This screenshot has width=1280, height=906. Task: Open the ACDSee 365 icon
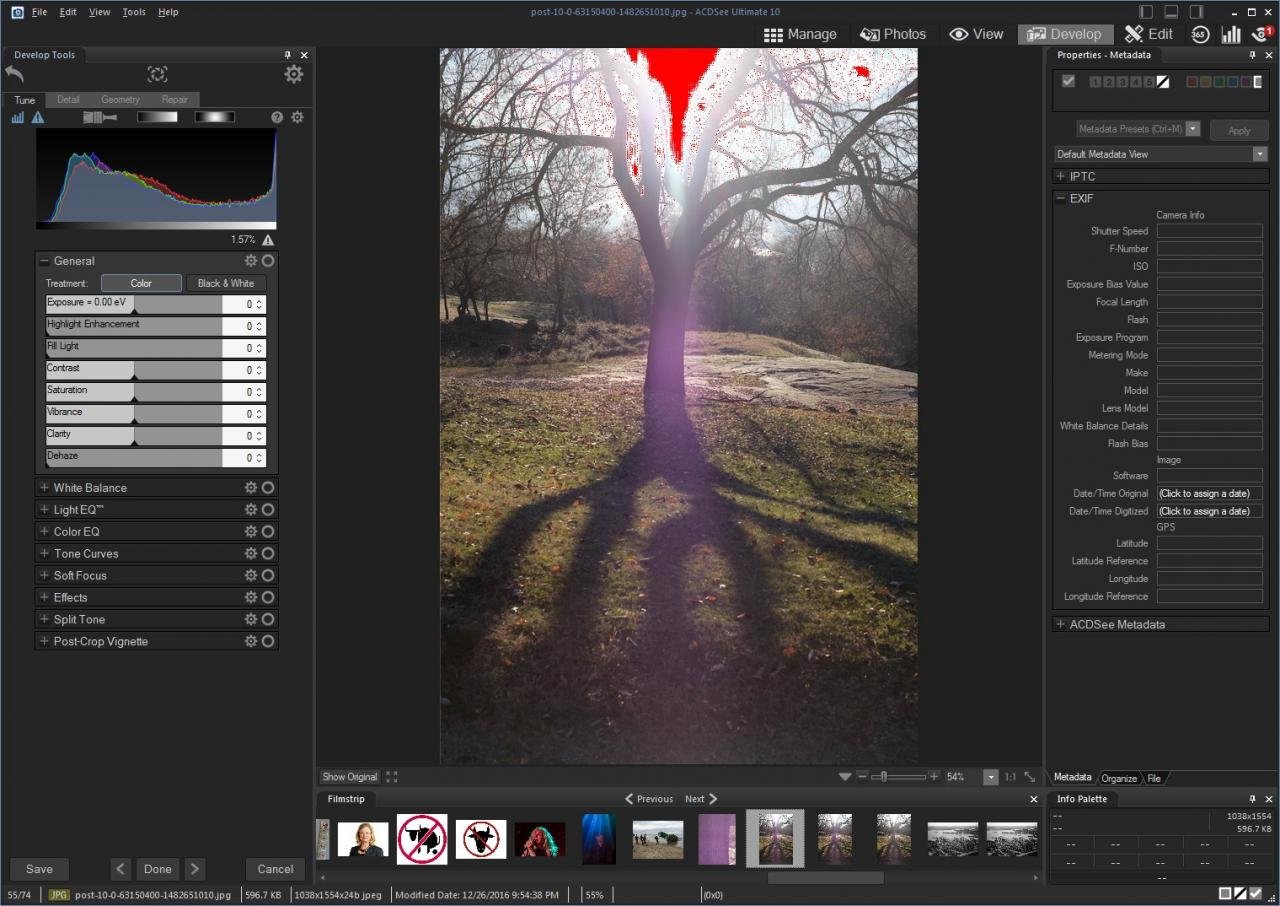(x=1201, y=34)
